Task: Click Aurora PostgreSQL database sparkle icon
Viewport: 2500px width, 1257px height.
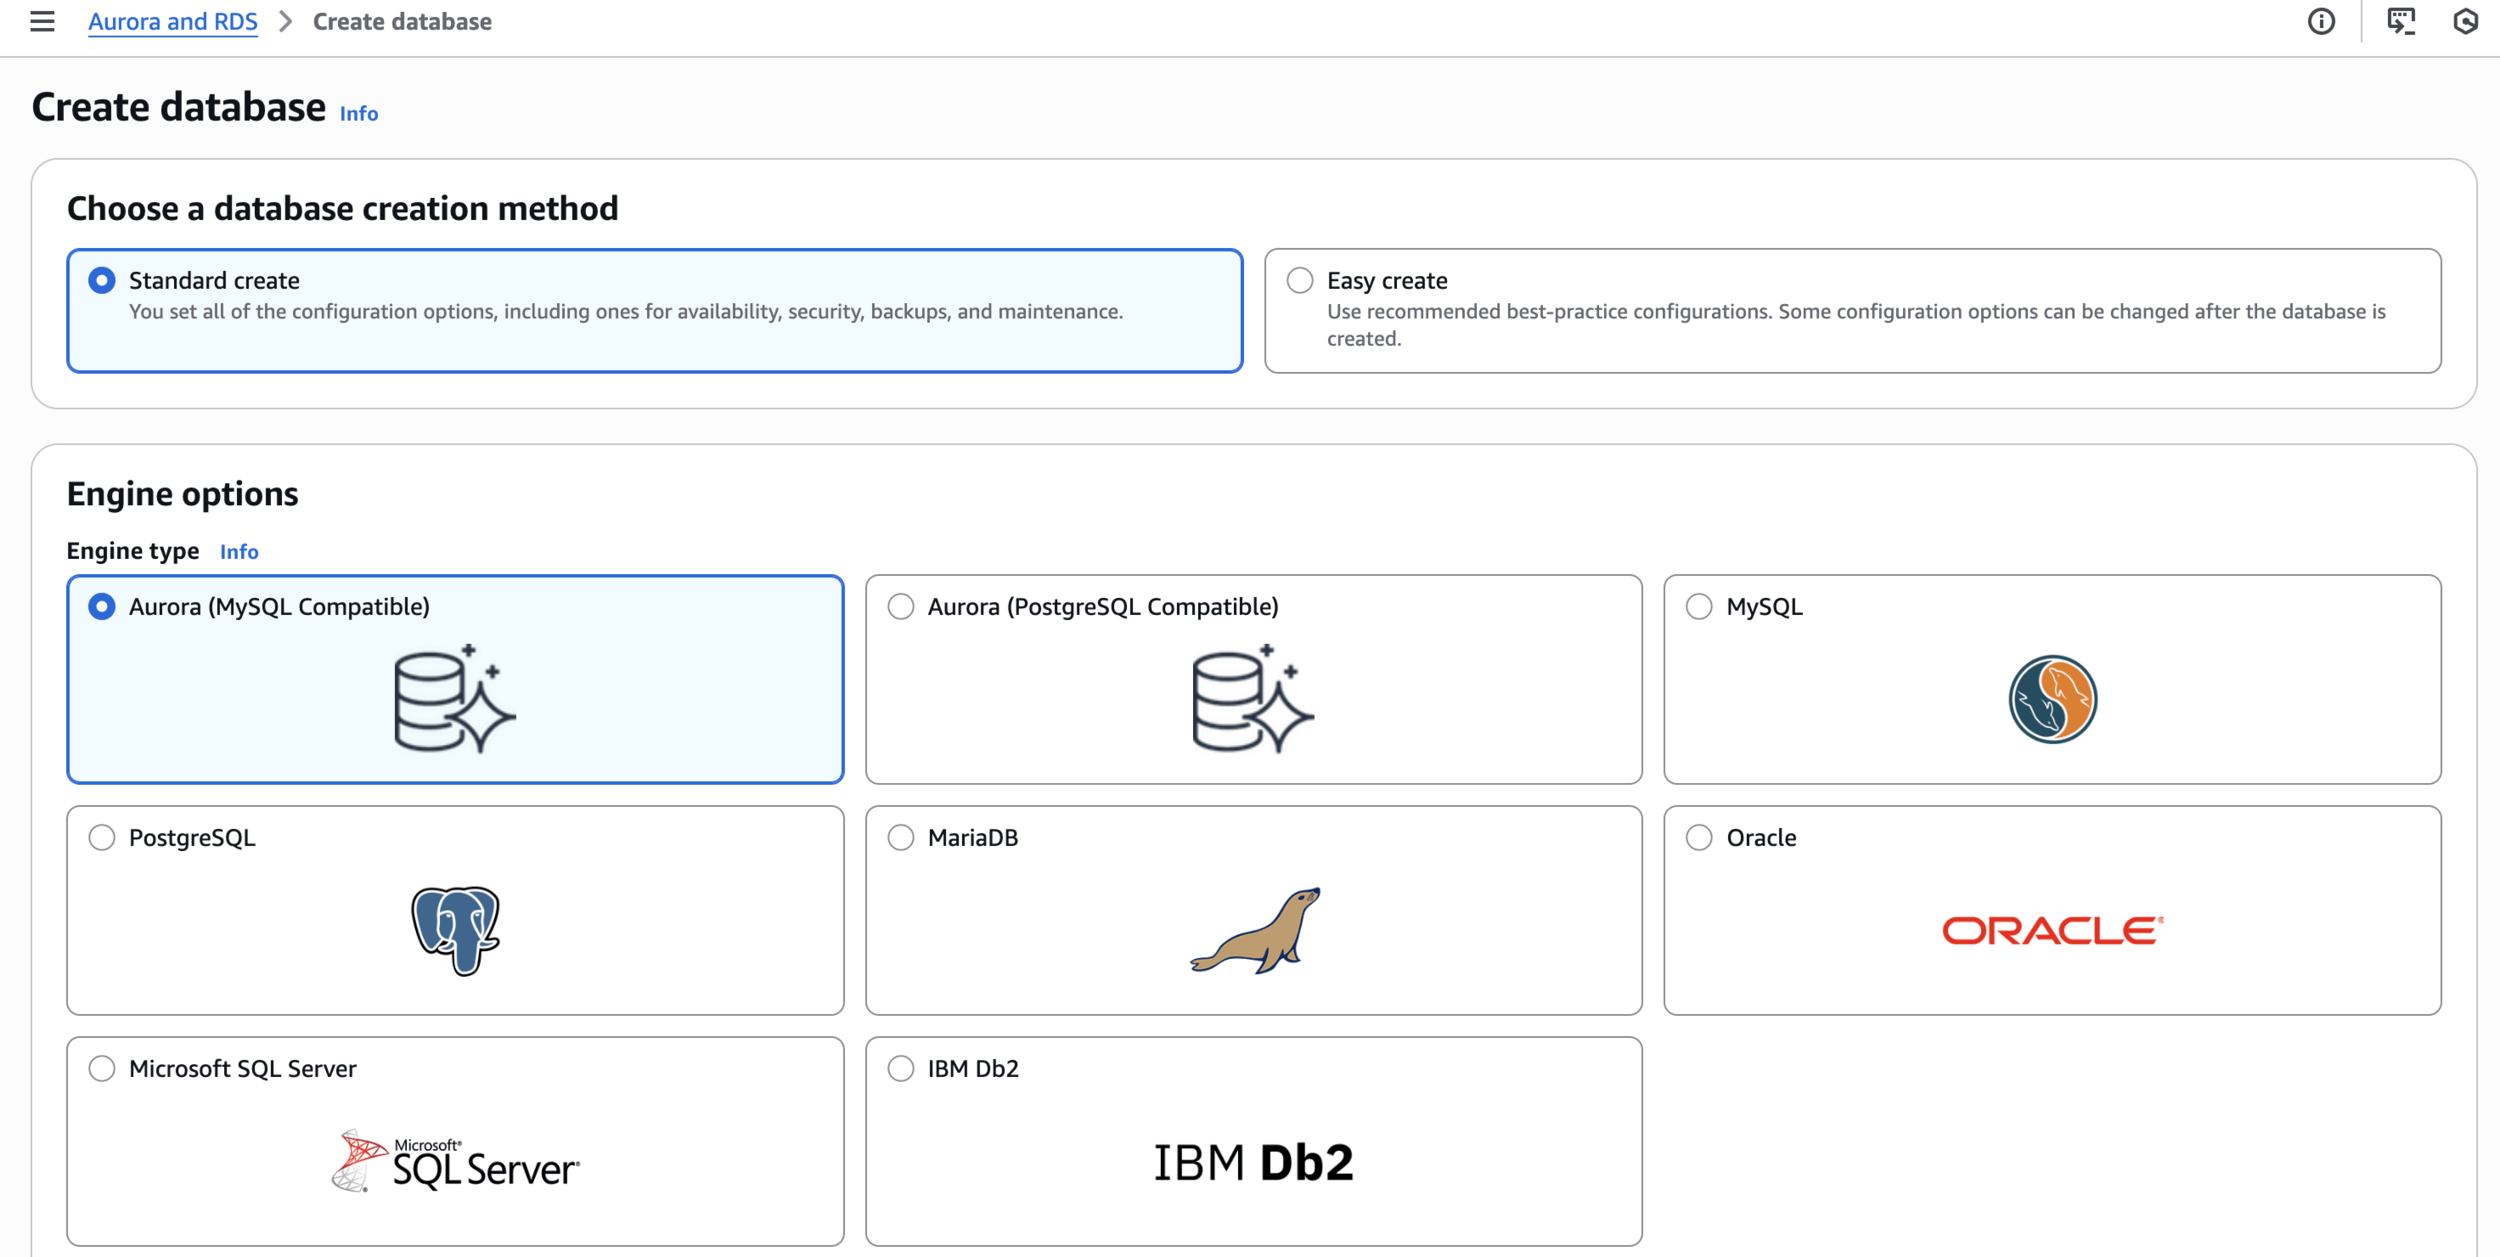Action: coord(1252,699)
